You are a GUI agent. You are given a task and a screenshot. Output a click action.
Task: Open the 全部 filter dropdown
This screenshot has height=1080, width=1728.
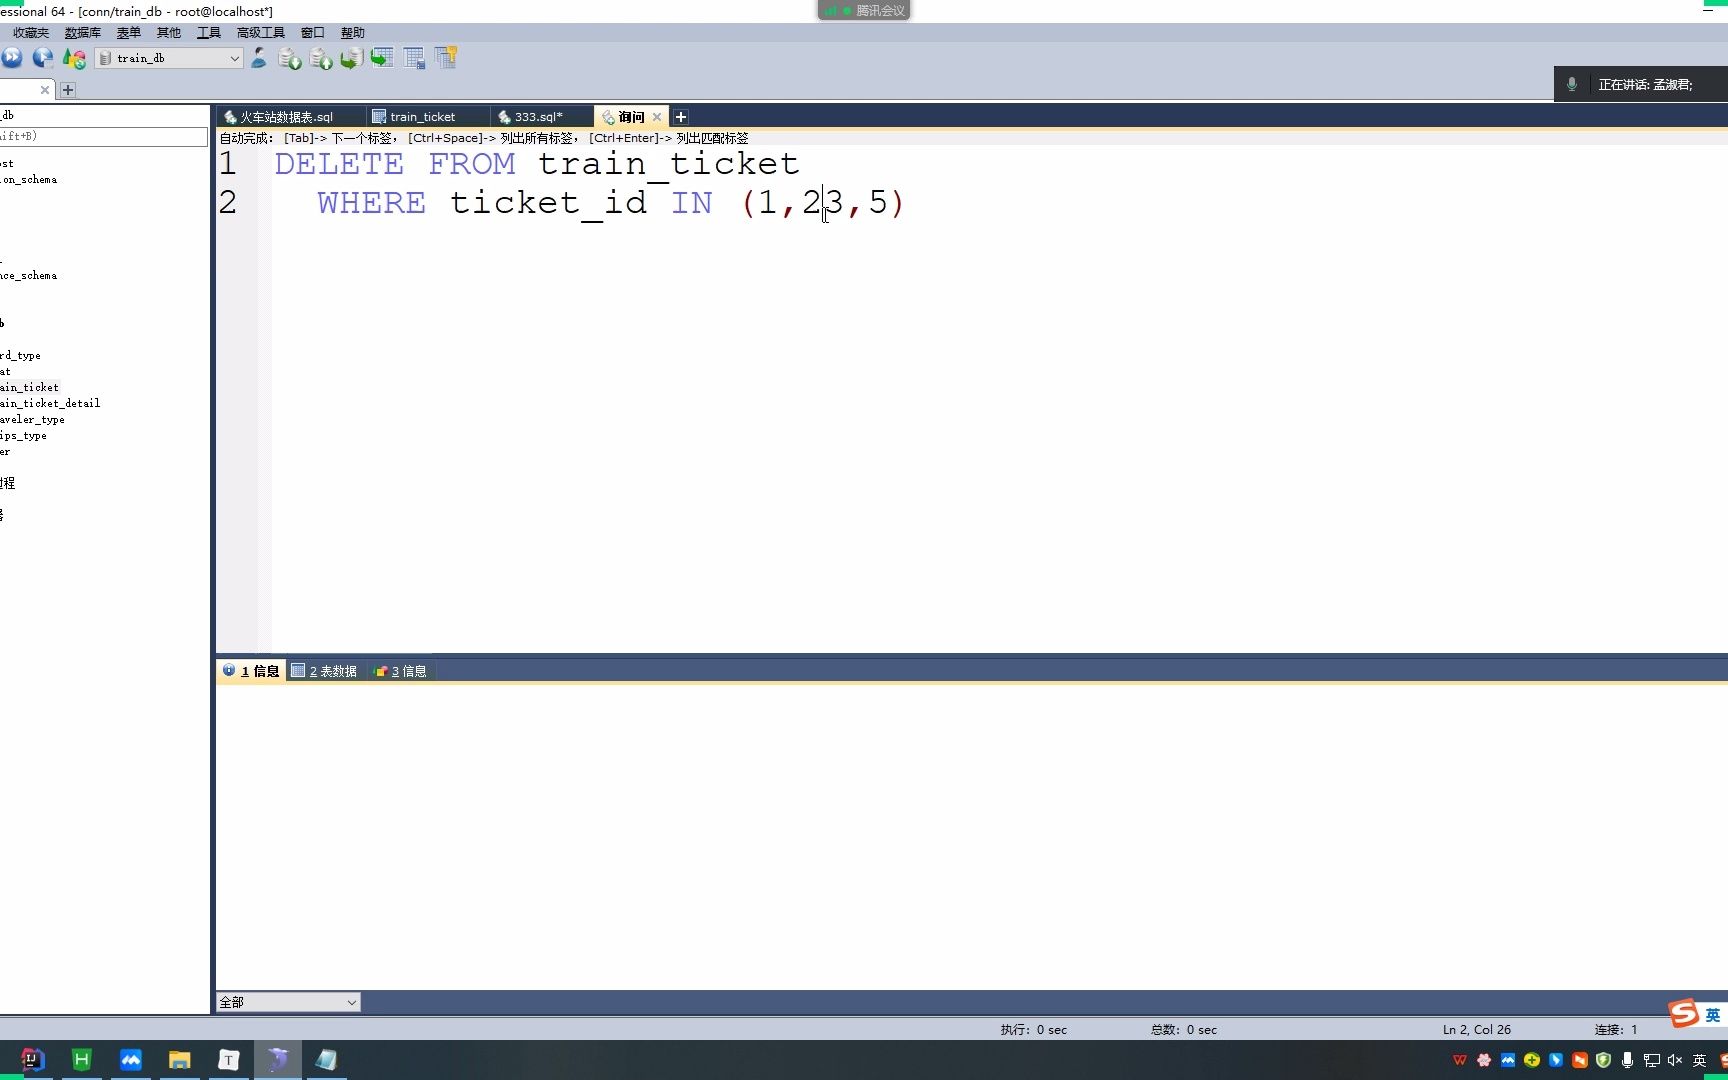(288, 1002)
